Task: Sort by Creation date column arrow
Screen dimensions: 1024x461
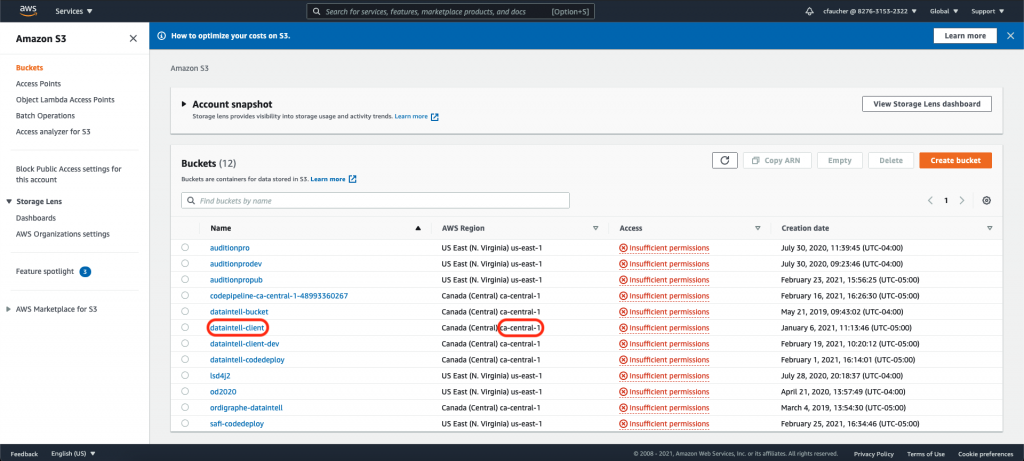Action: point(989,229)
